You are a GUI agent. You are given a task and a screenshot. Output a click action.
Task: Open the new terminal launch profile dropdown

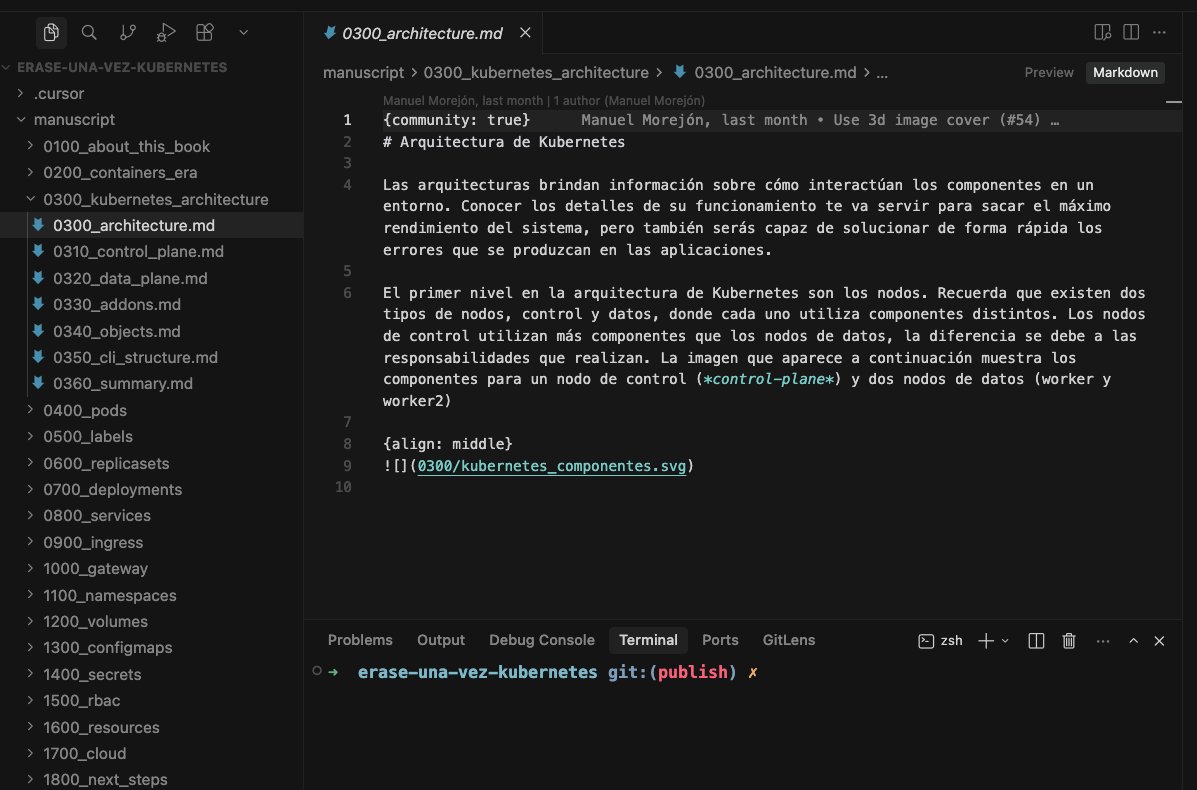1005,641
